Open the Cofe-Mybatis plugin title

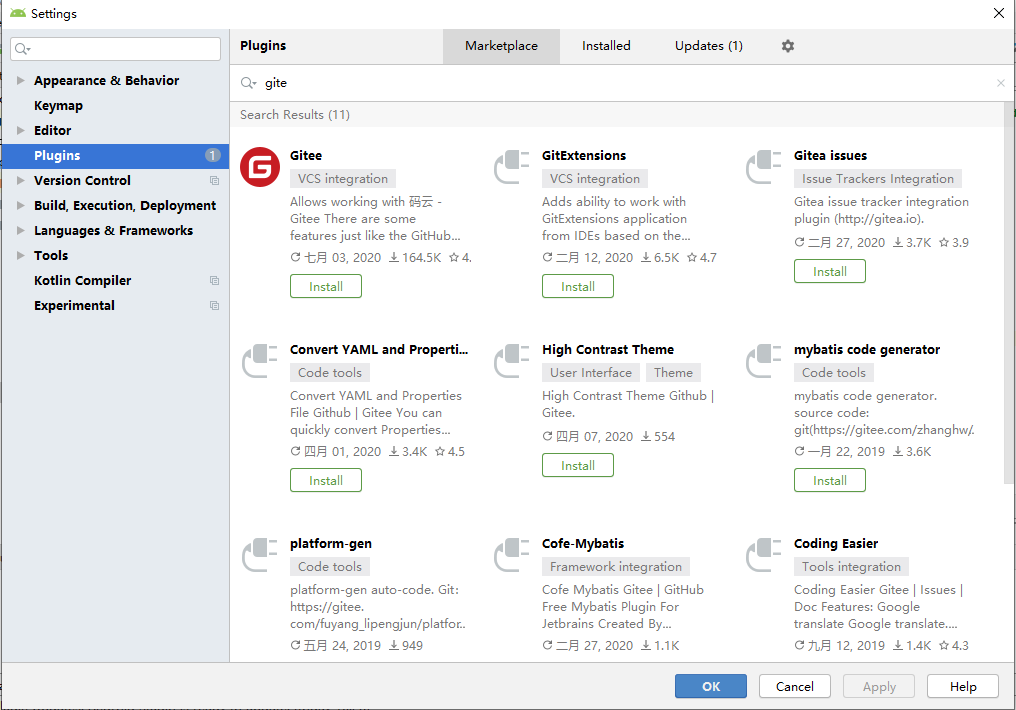click(583, 544)
